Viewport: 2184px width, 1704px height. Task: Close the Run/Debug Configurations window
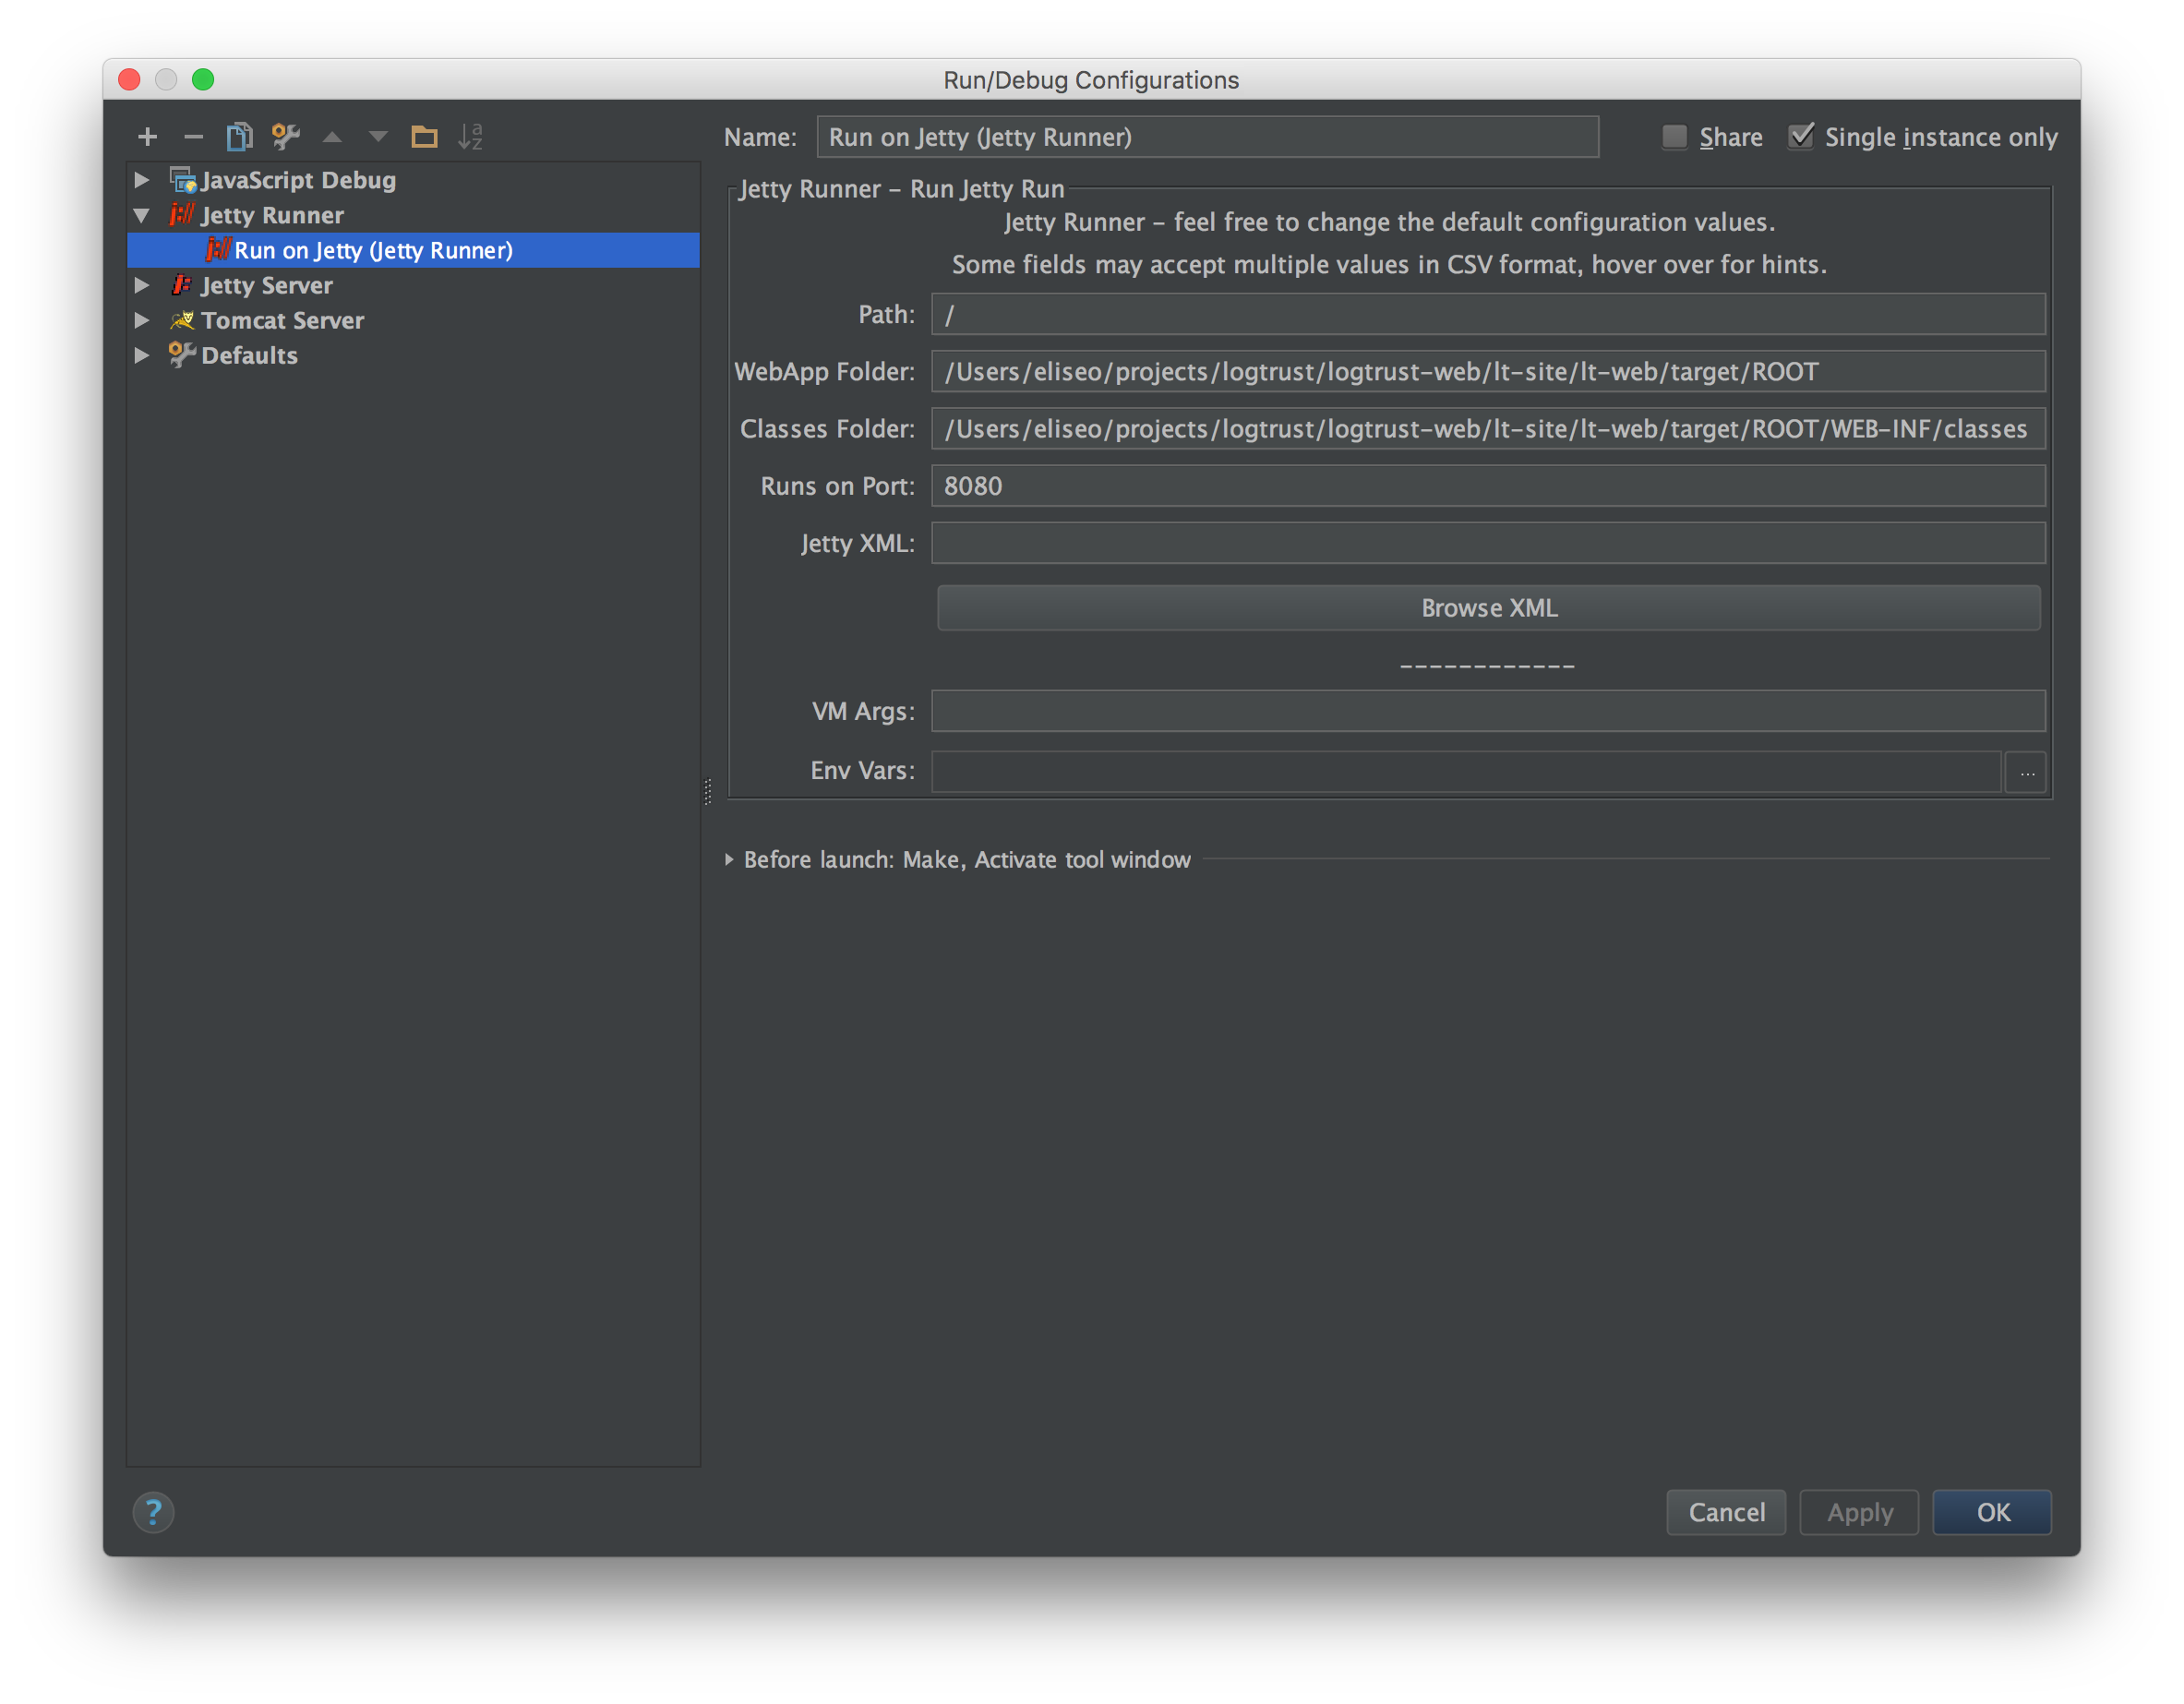(x=129, y=79)
